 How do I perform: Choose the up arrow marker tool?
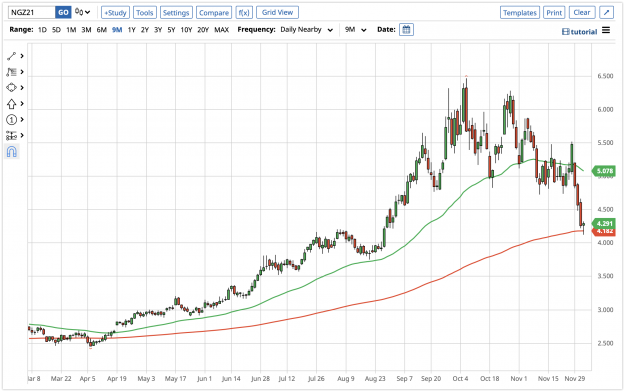click(x=12, y=104)
